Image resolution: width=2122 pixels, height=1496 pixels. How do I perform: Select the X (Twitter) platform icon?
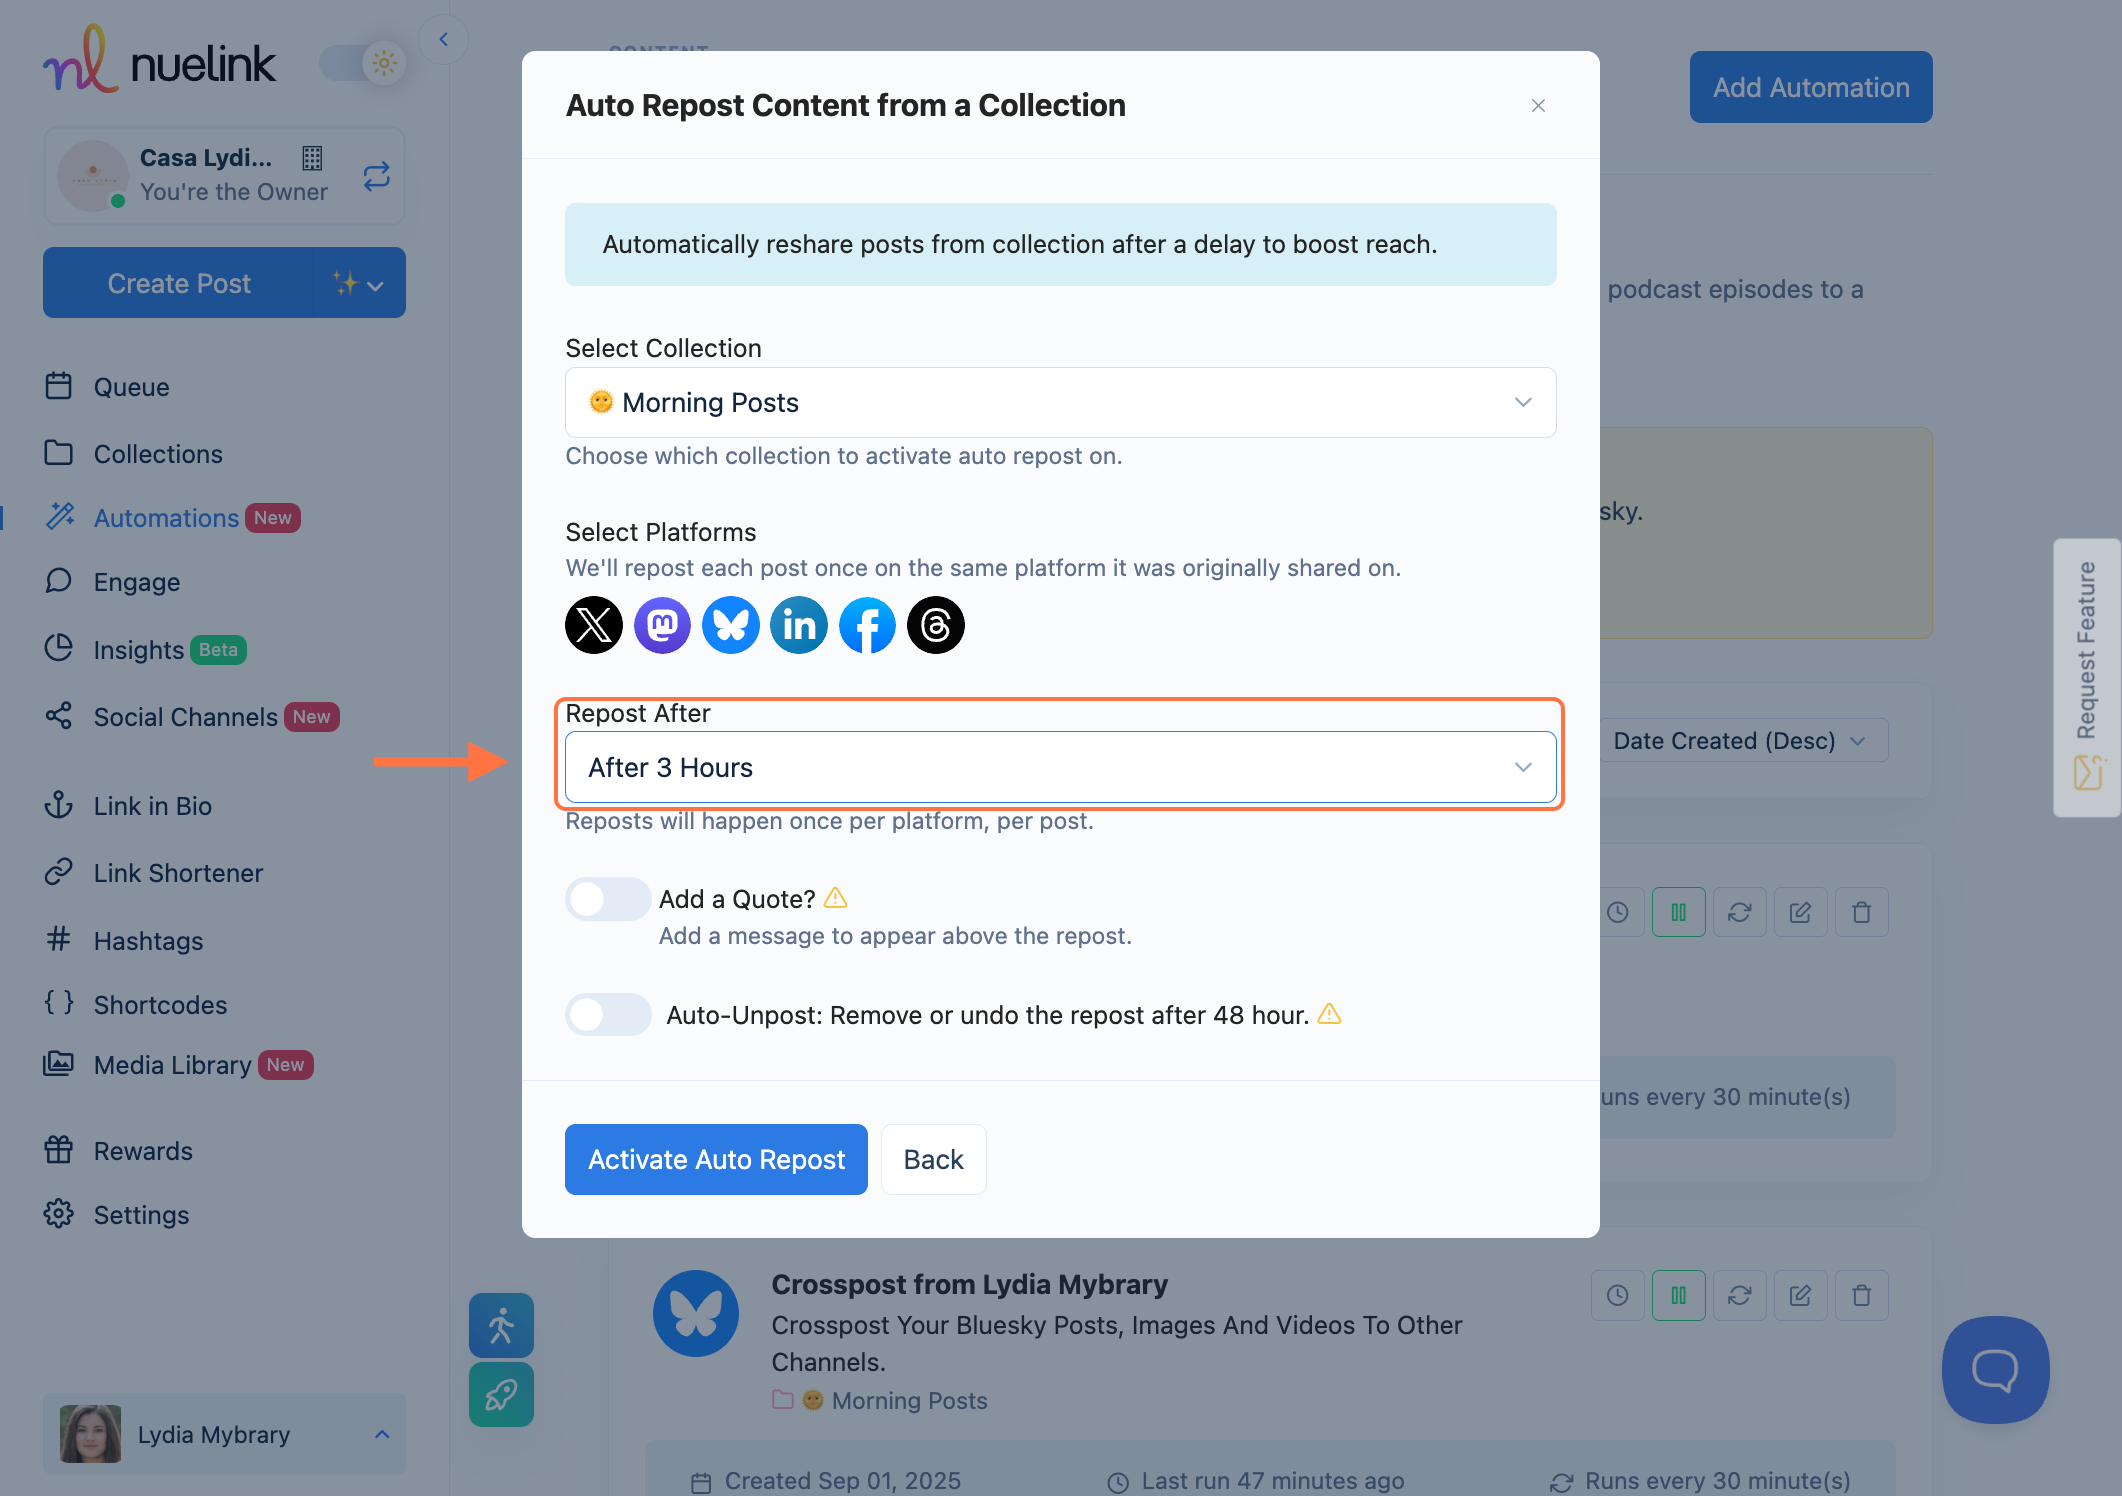pyautogui.click(x=594, y=626)
